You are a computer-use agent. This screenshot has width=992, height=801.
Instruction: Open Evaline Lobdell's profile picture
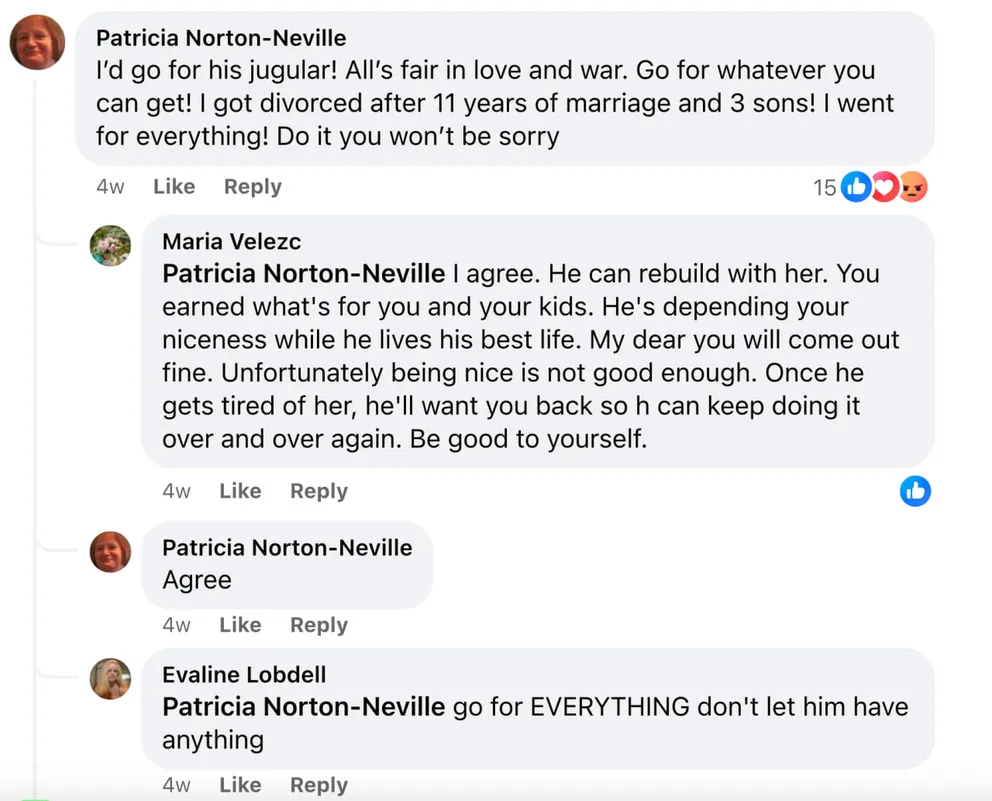click(x=110, y=679)
